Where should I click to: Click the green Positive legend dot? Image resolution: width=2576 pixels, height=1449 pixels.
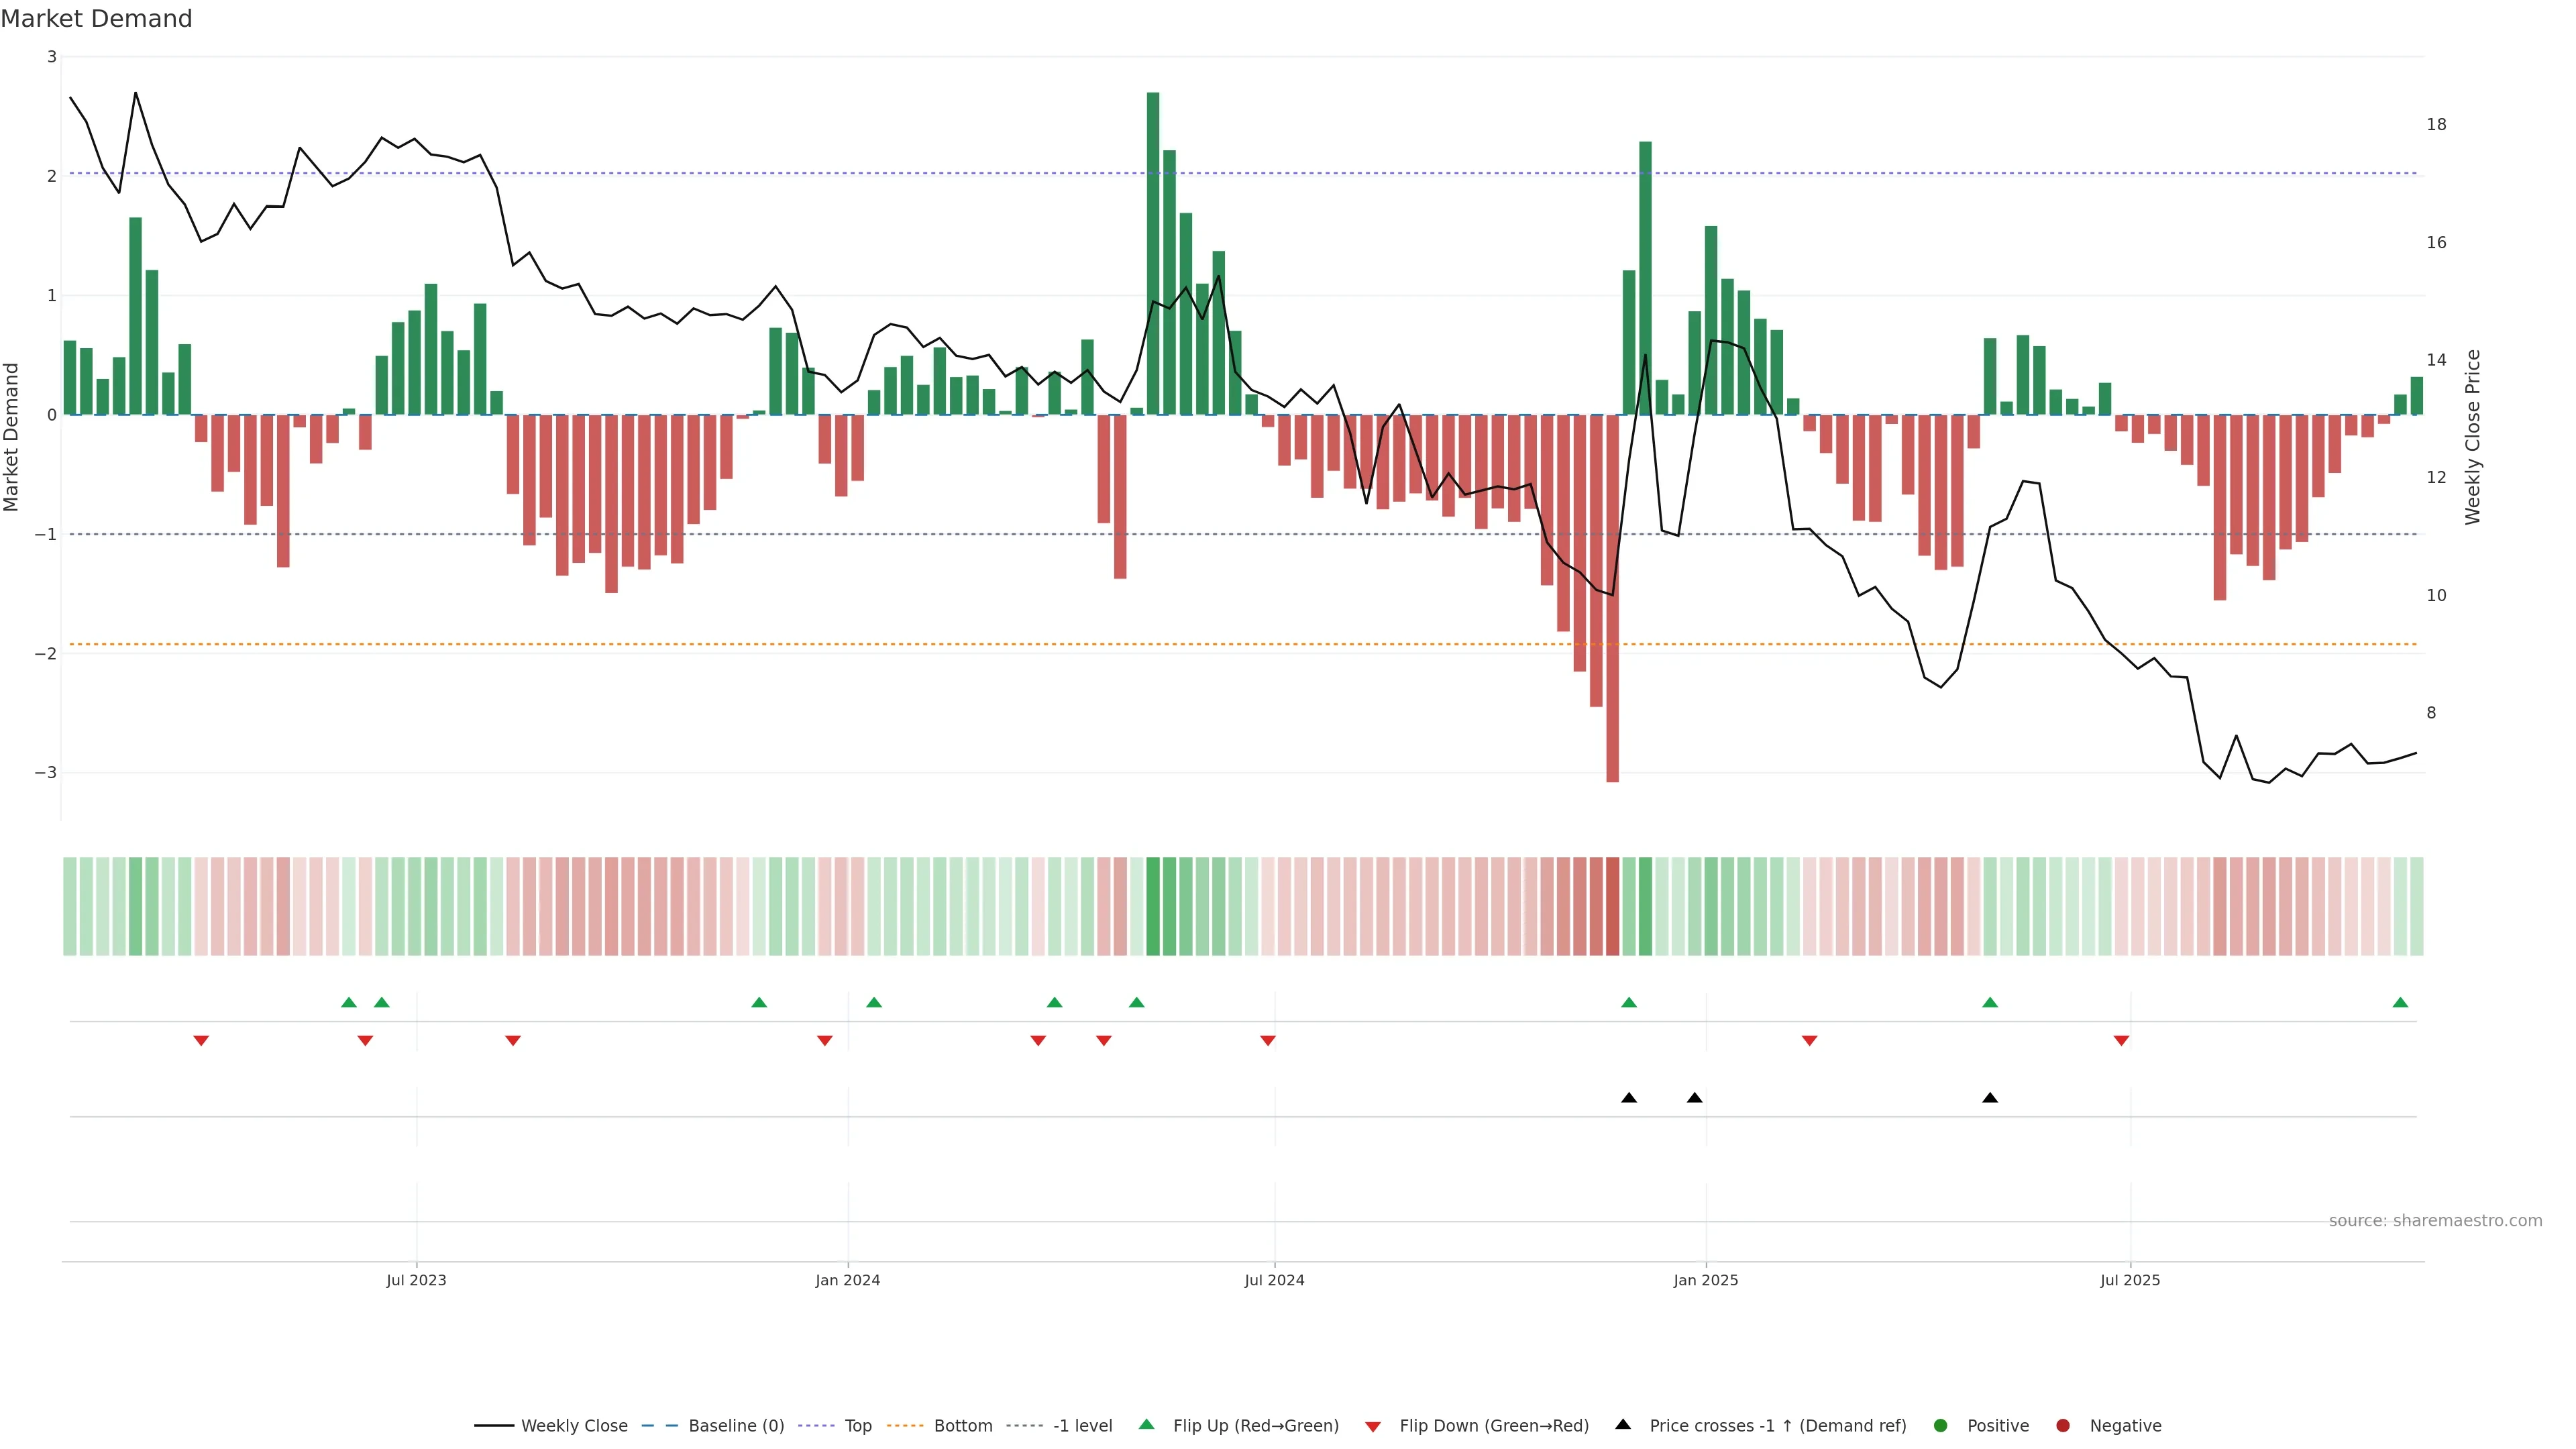[x=1940, y=1425]
